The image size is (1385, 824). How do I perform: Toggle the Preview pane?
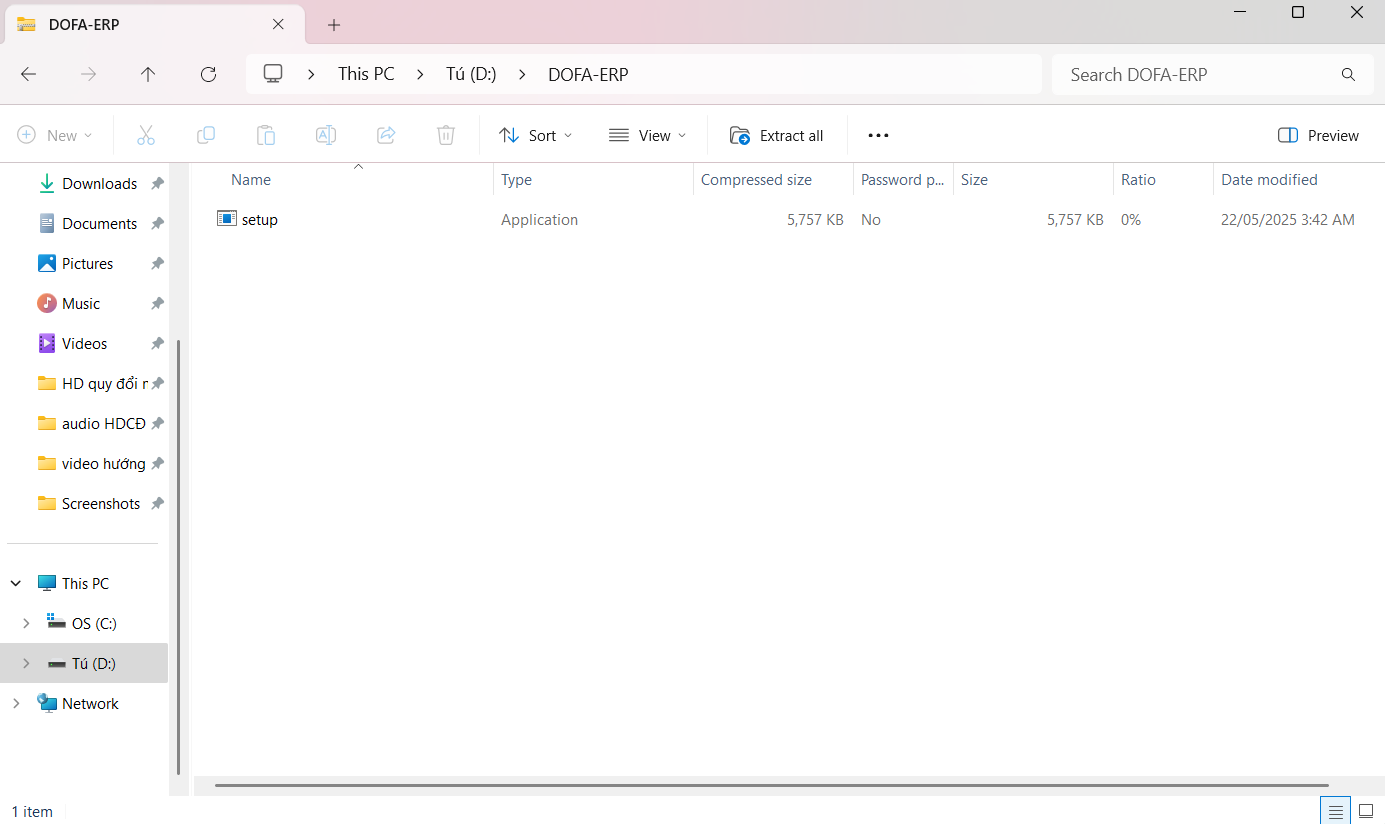click(x=1318, y=135)
